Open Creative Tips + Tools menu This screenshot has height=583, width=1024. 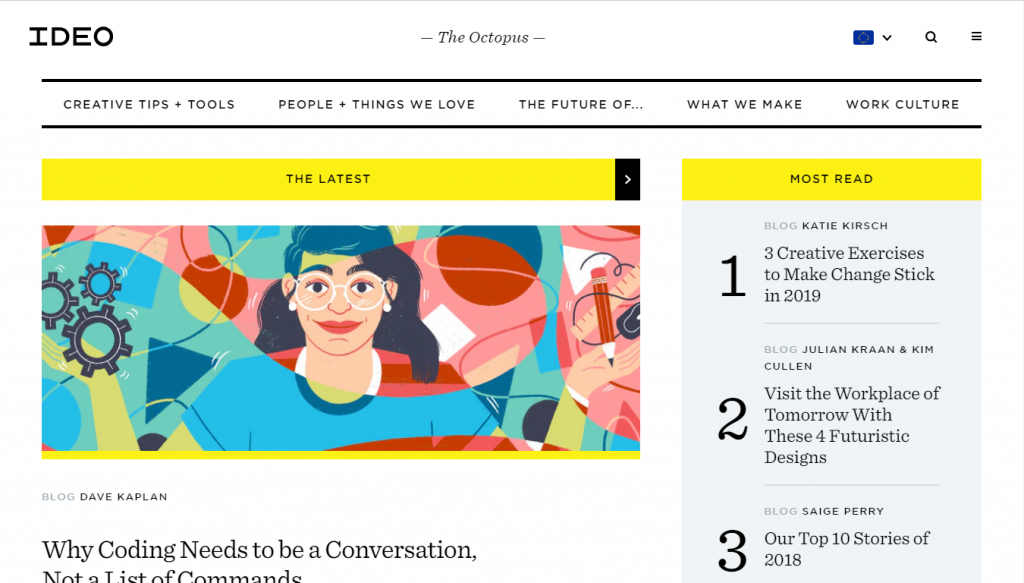[149, 104]
